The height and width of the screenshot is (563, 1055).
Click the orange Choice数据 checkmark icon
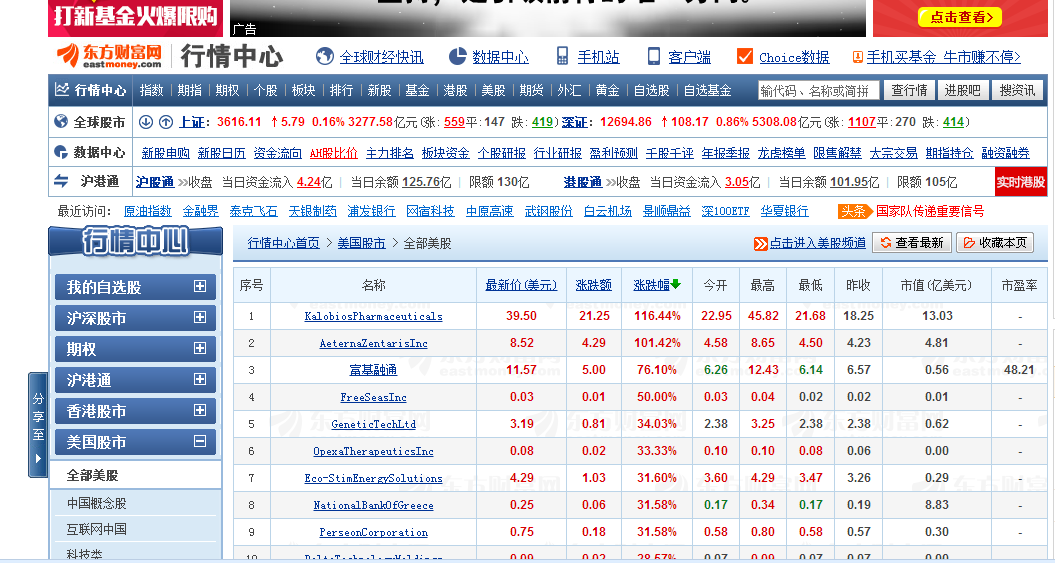click(x=745, y=57)
